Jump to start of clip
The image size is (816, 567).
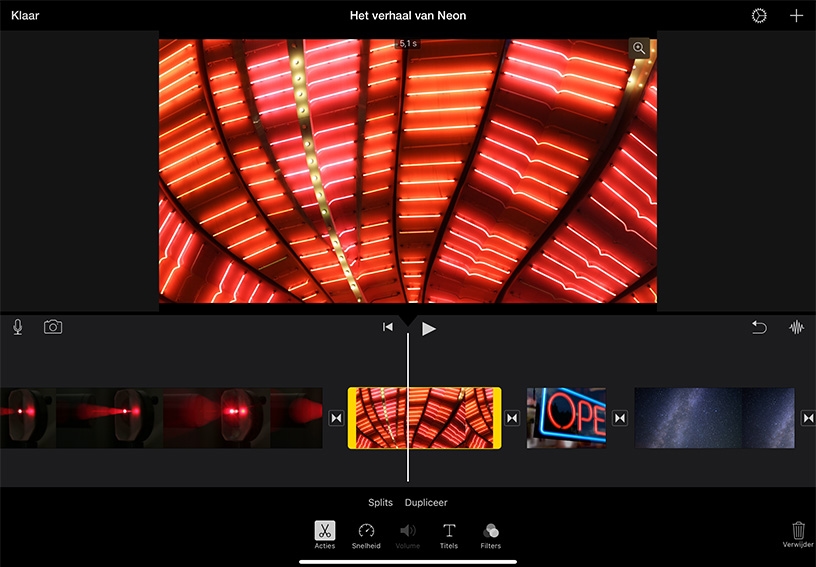point(388,327)
